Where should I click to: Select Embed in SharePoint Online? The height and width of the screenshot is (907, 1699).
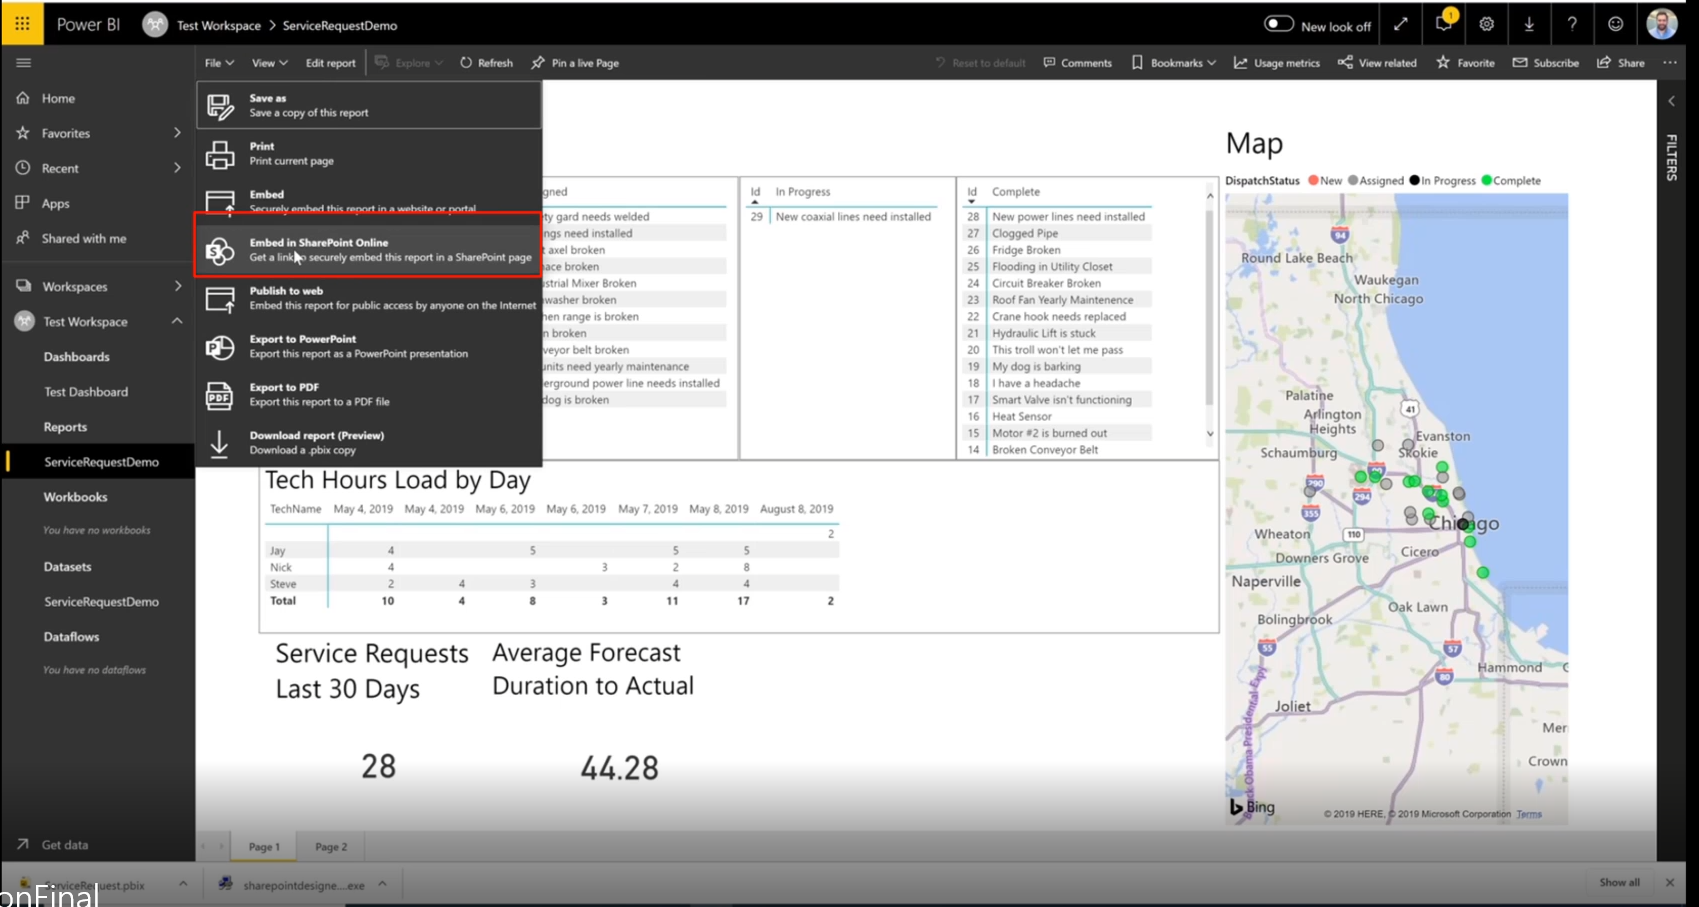(x=369, y=249)
